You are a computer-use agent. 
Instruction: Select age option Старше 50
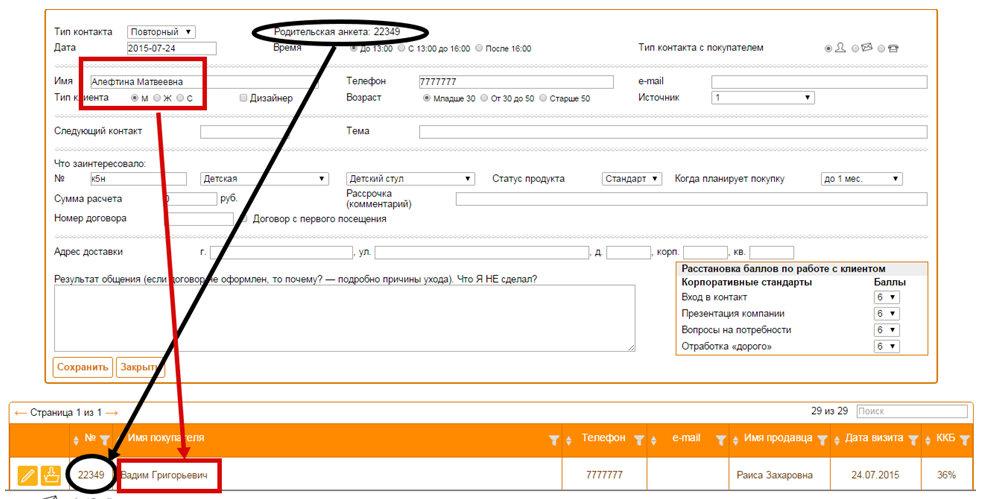[543, 98]
